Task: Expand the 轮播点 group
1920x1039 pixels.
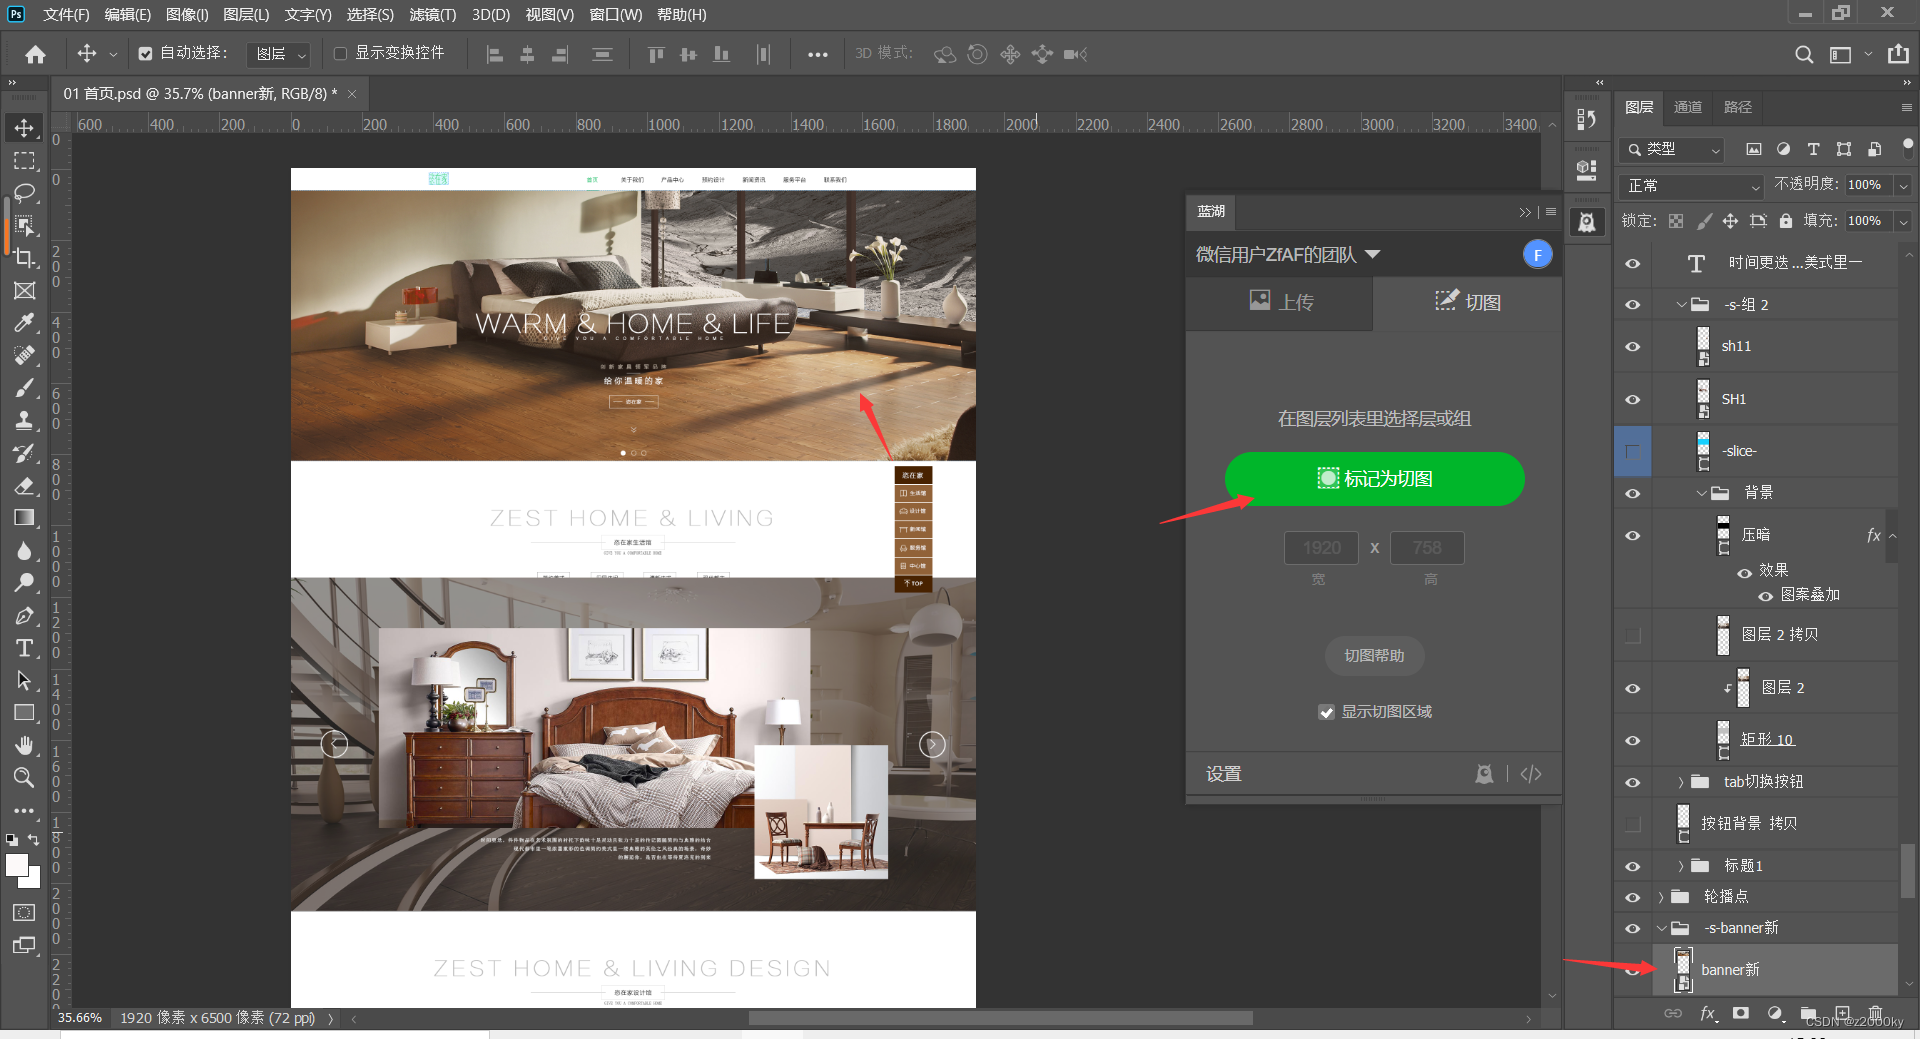Action: click(1661, 897)
